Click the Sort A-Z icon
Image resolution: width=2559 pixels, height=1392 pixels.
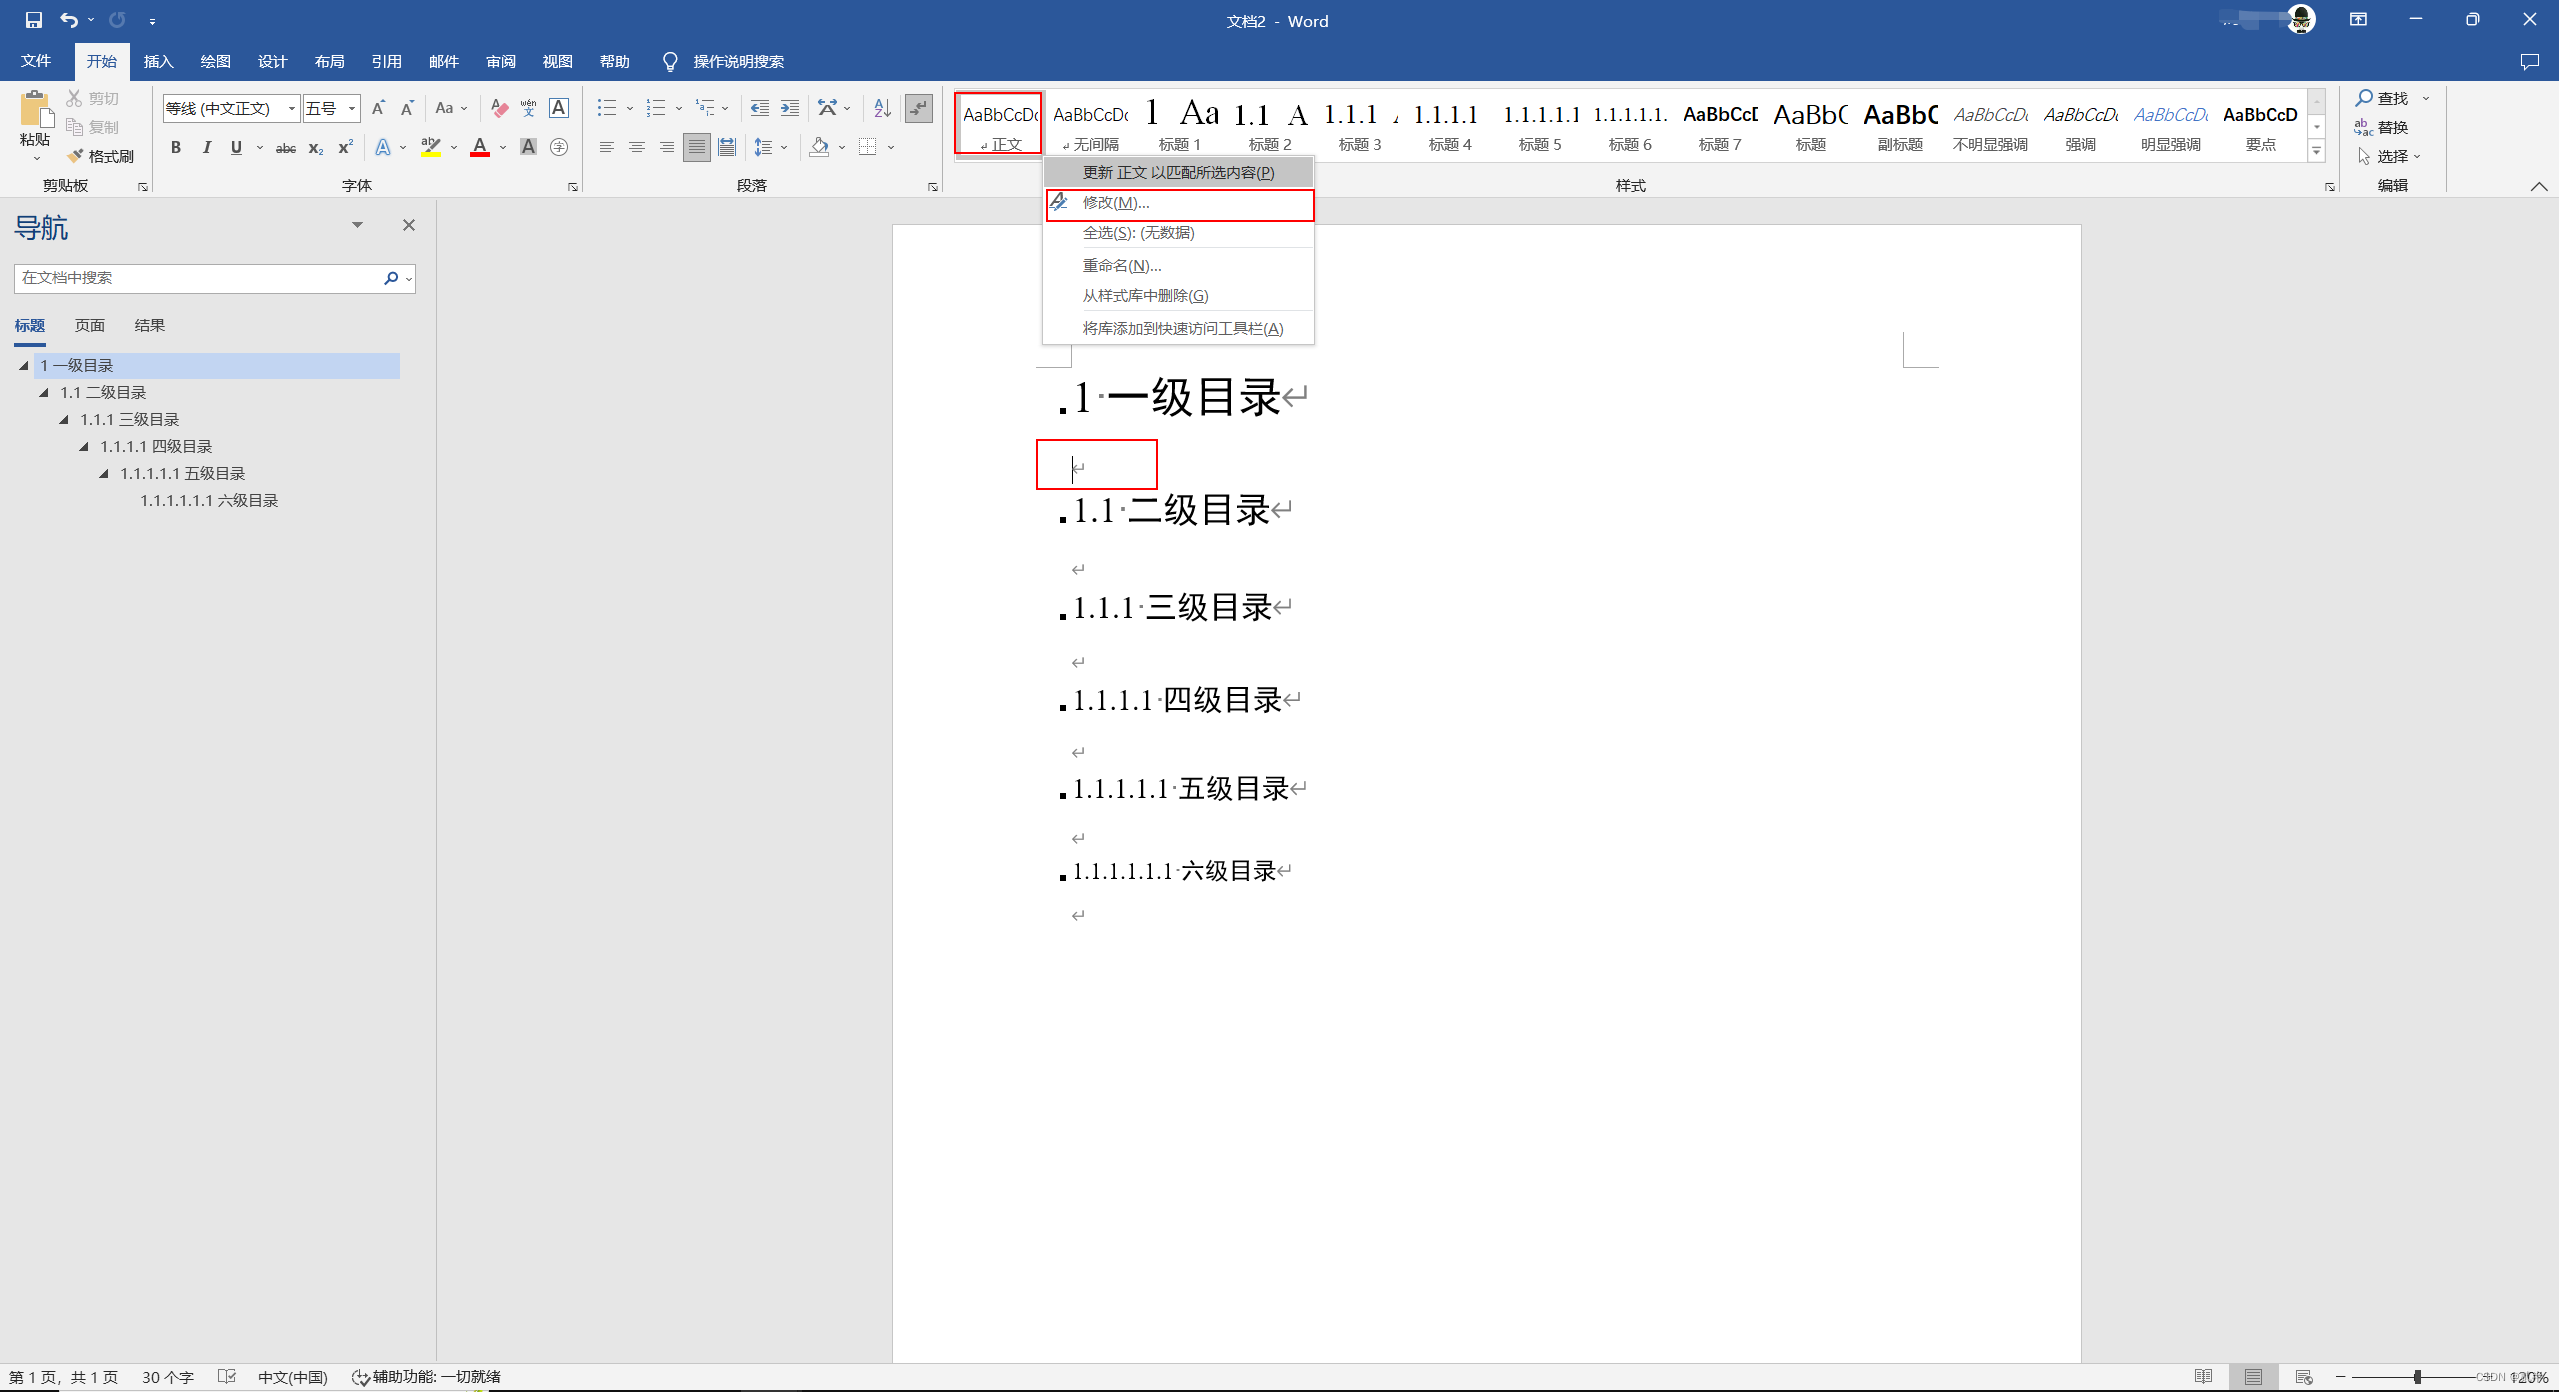tap(882, 108)
